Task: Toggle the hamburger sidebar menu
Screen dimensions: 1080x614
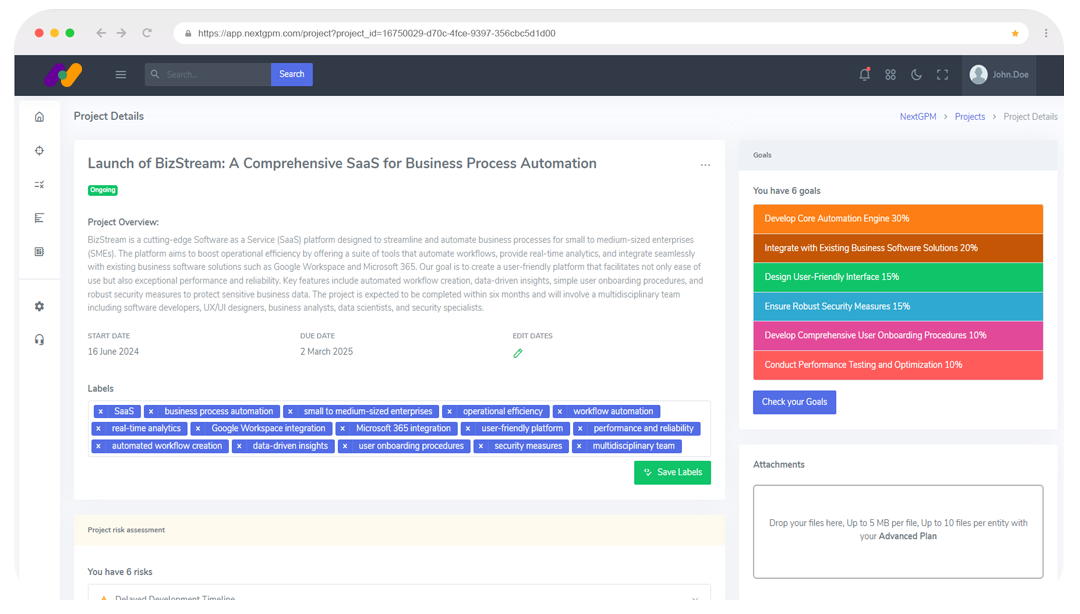Action: point(121,74)
